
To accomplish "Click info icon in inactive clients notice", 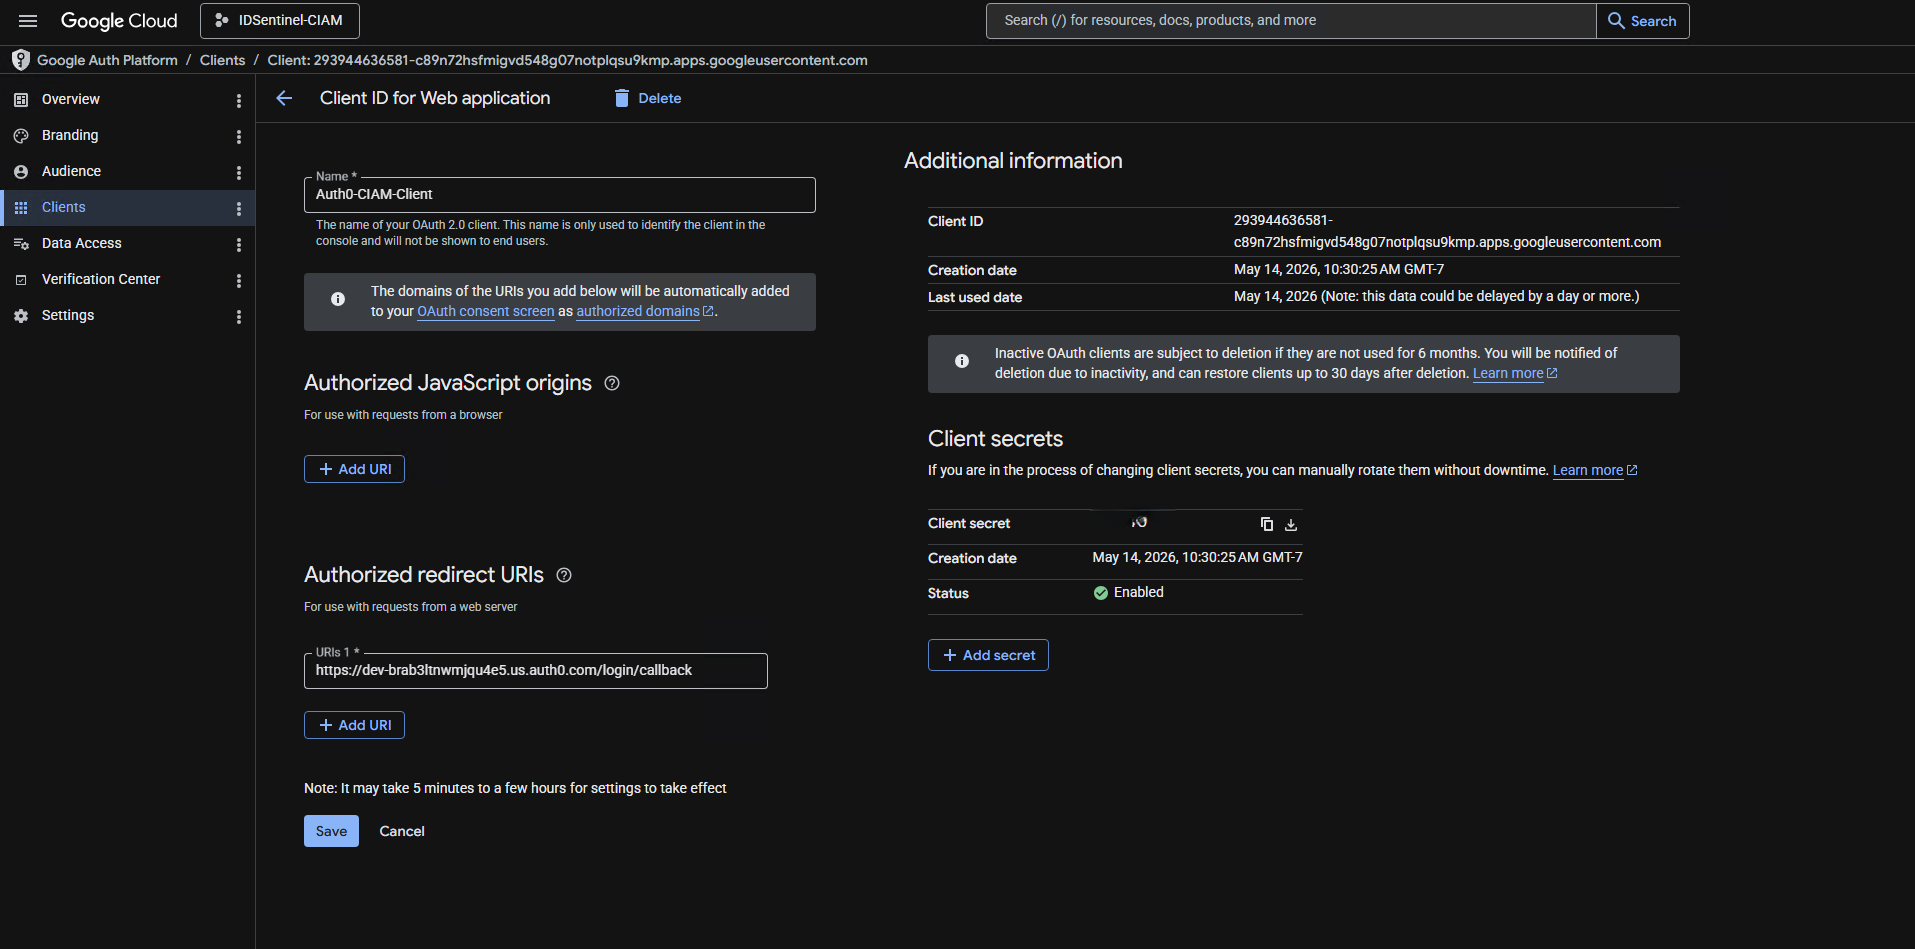I will pos(962,361).
